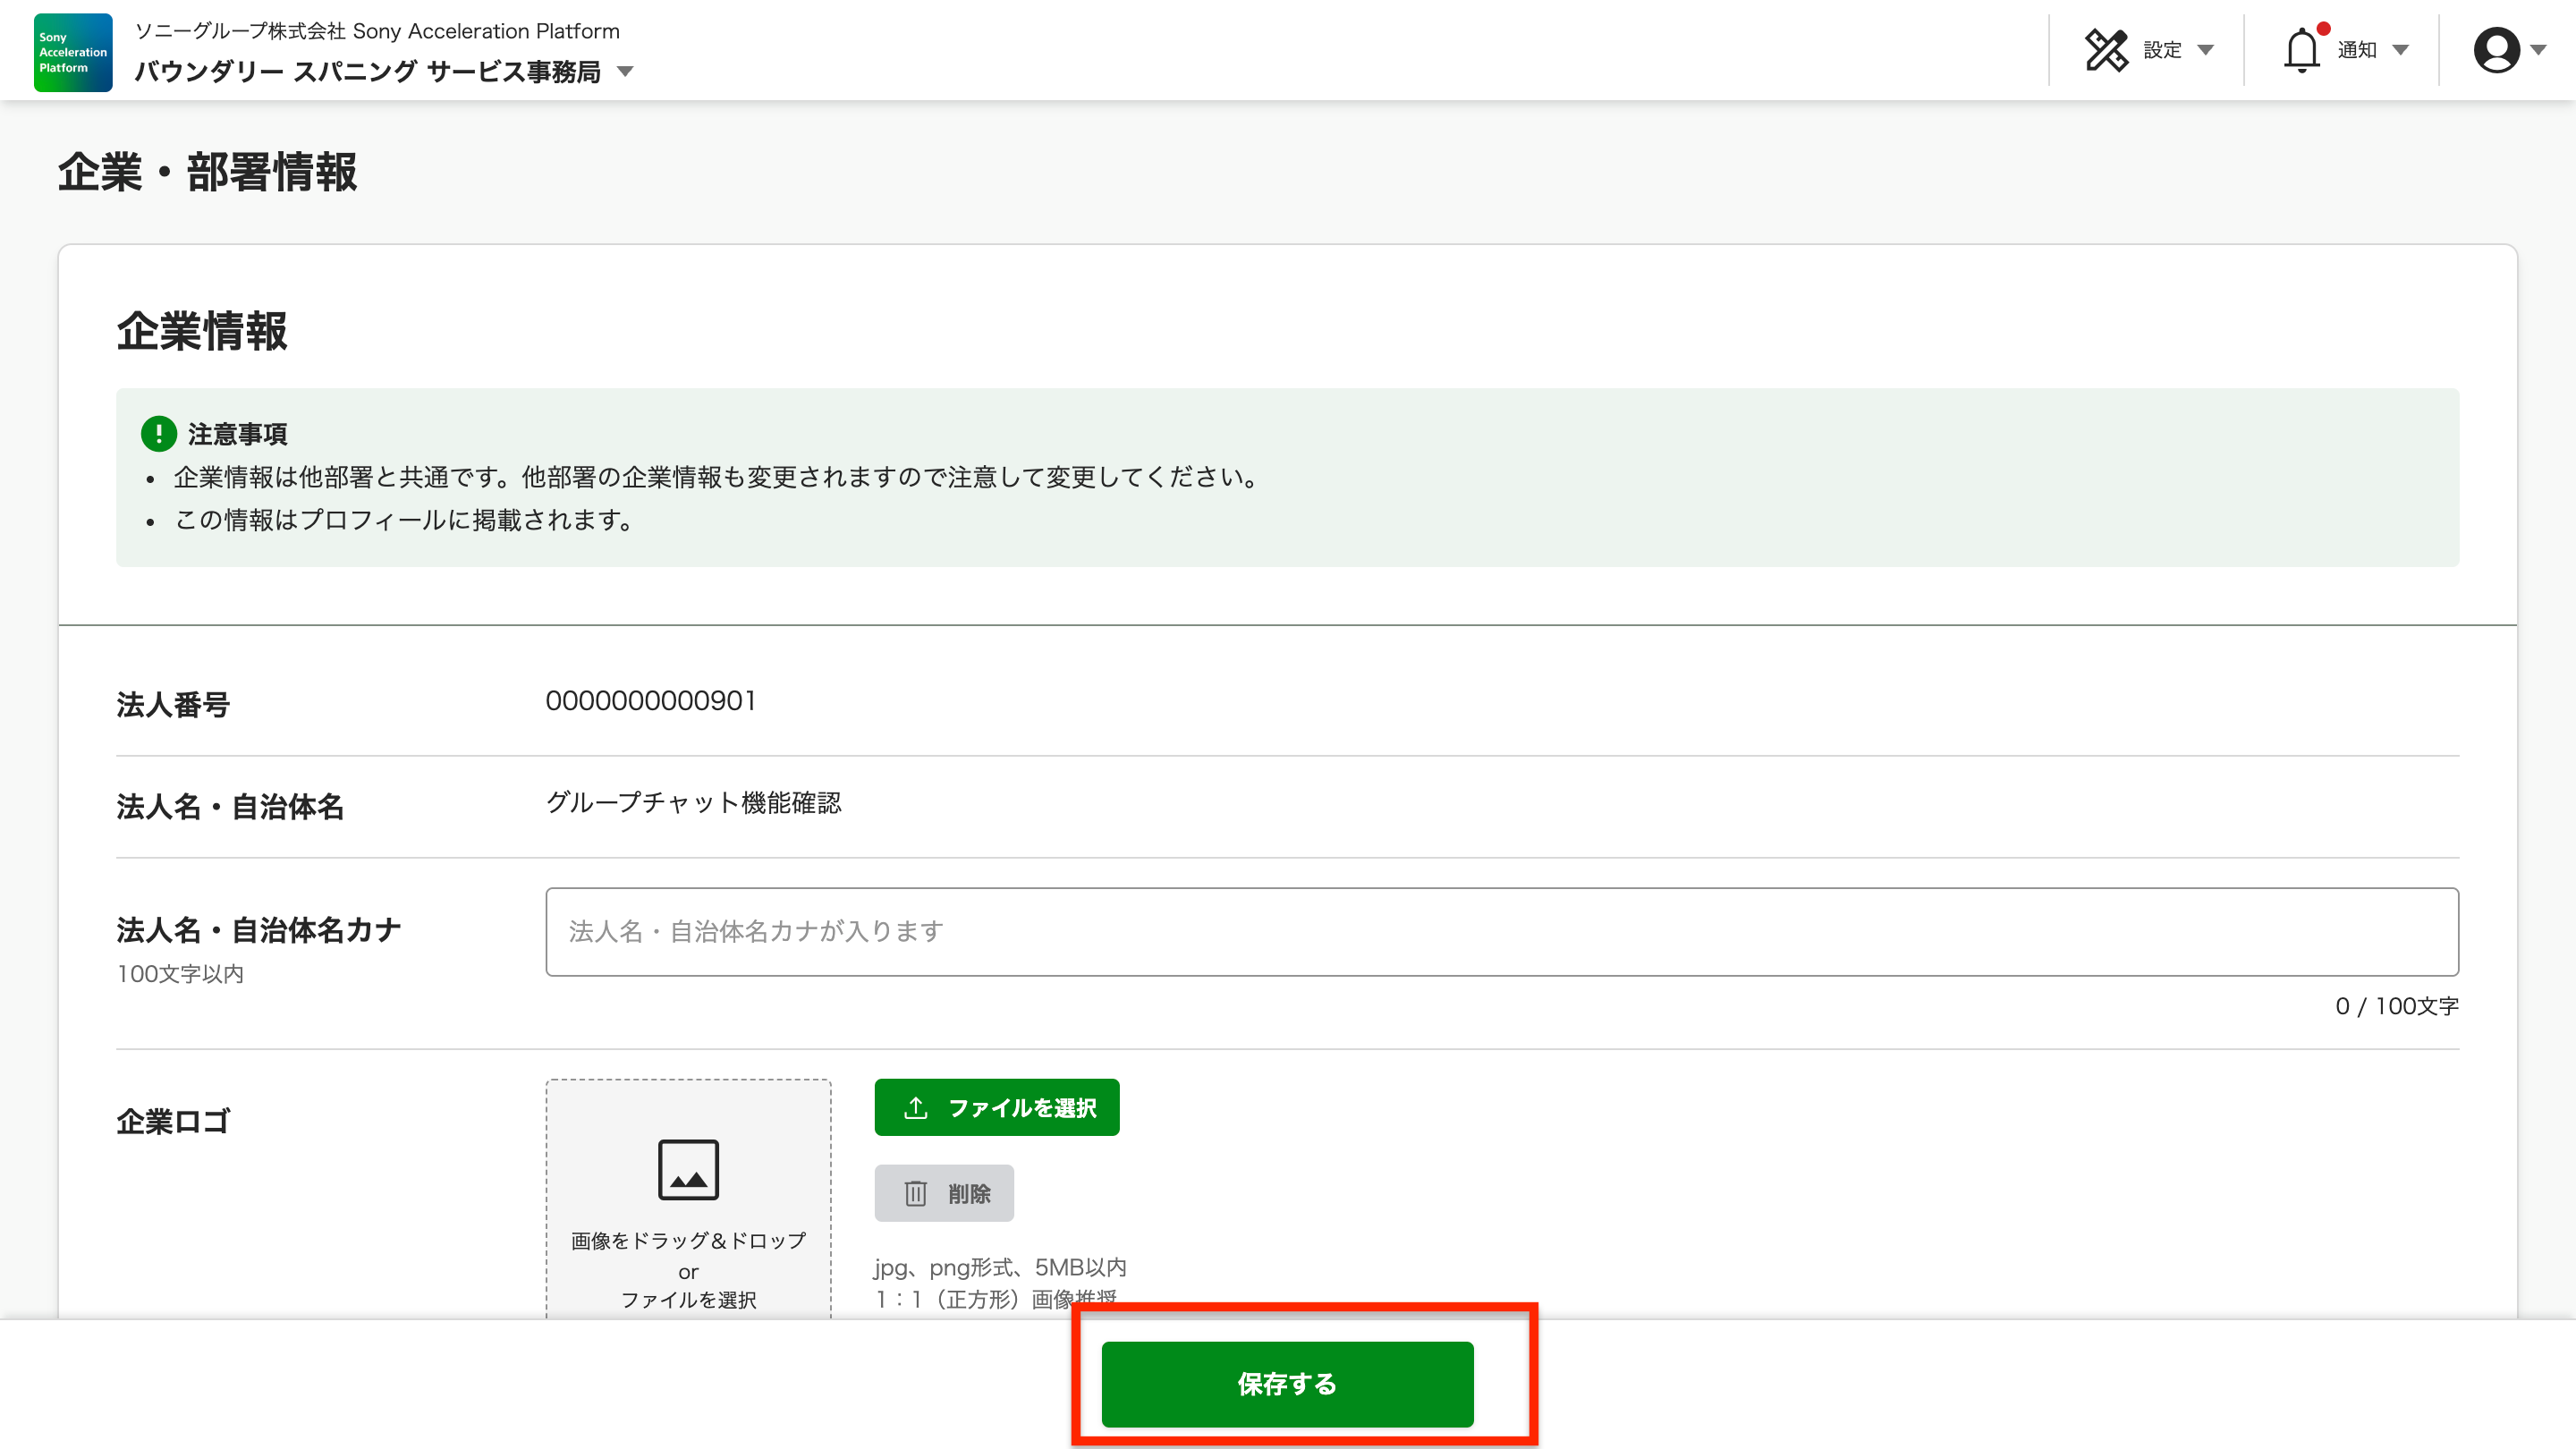Click バウンダリー スパニング サービス事務局 title
Screen dimensions: 2576x1449
pos(368,72)
